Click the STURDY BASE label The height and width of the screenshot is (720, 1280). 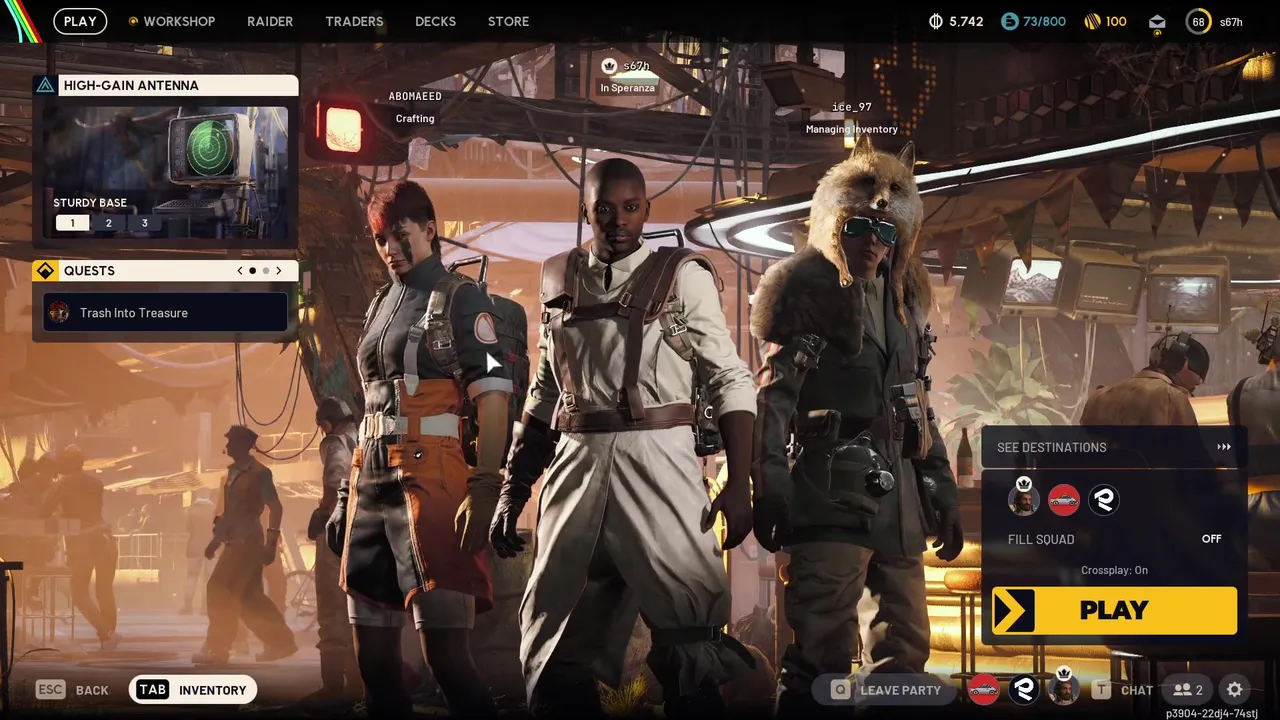(x=90, y=203)
